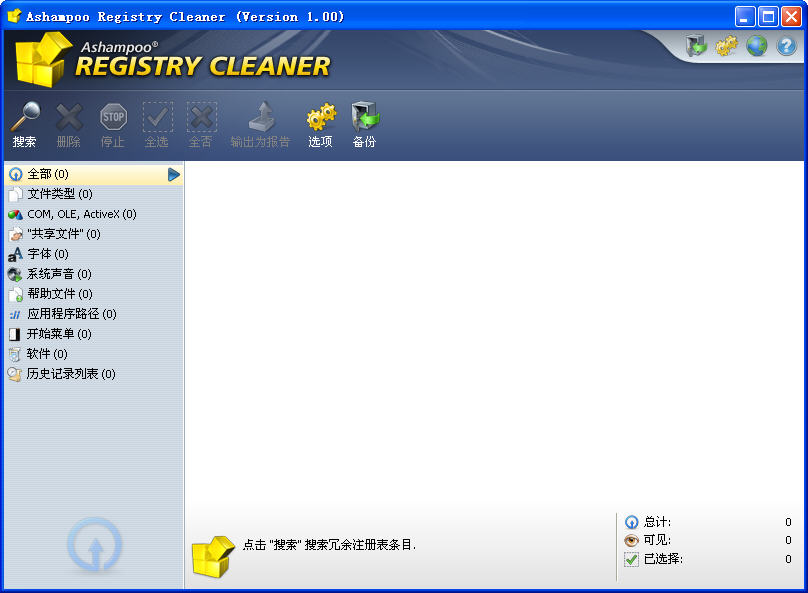Click the 已选择 (Selected) checkbox icon

point(631,559)
